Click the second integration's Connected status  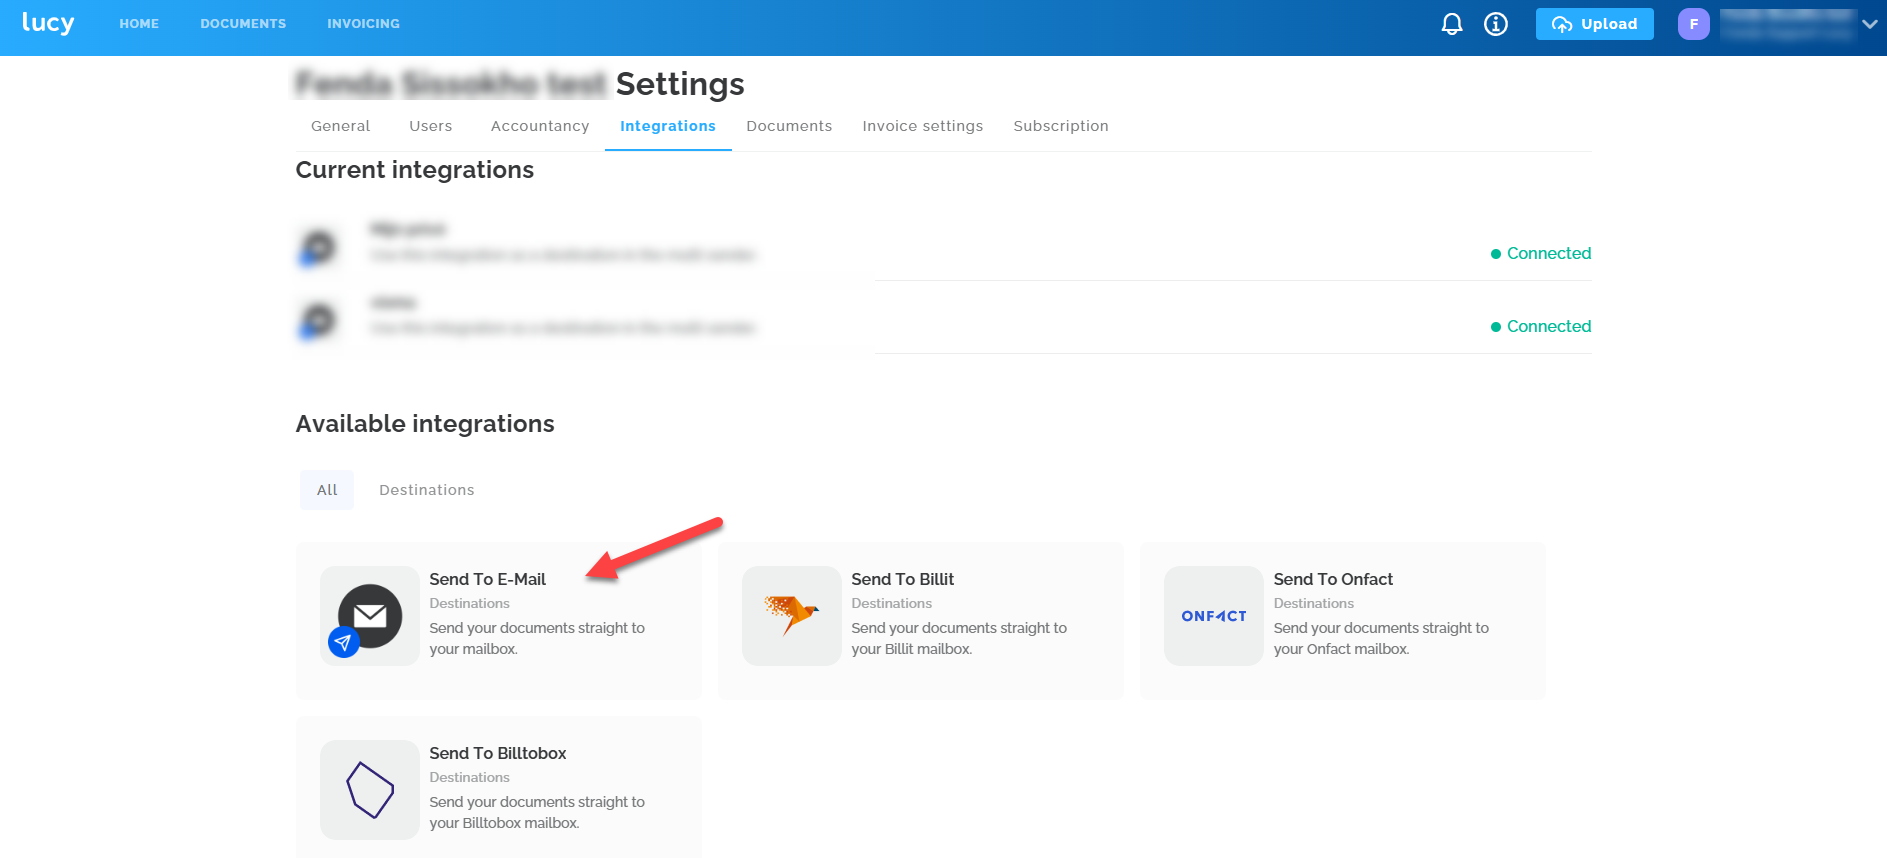pyautogui.click(x=1541, y=327)
